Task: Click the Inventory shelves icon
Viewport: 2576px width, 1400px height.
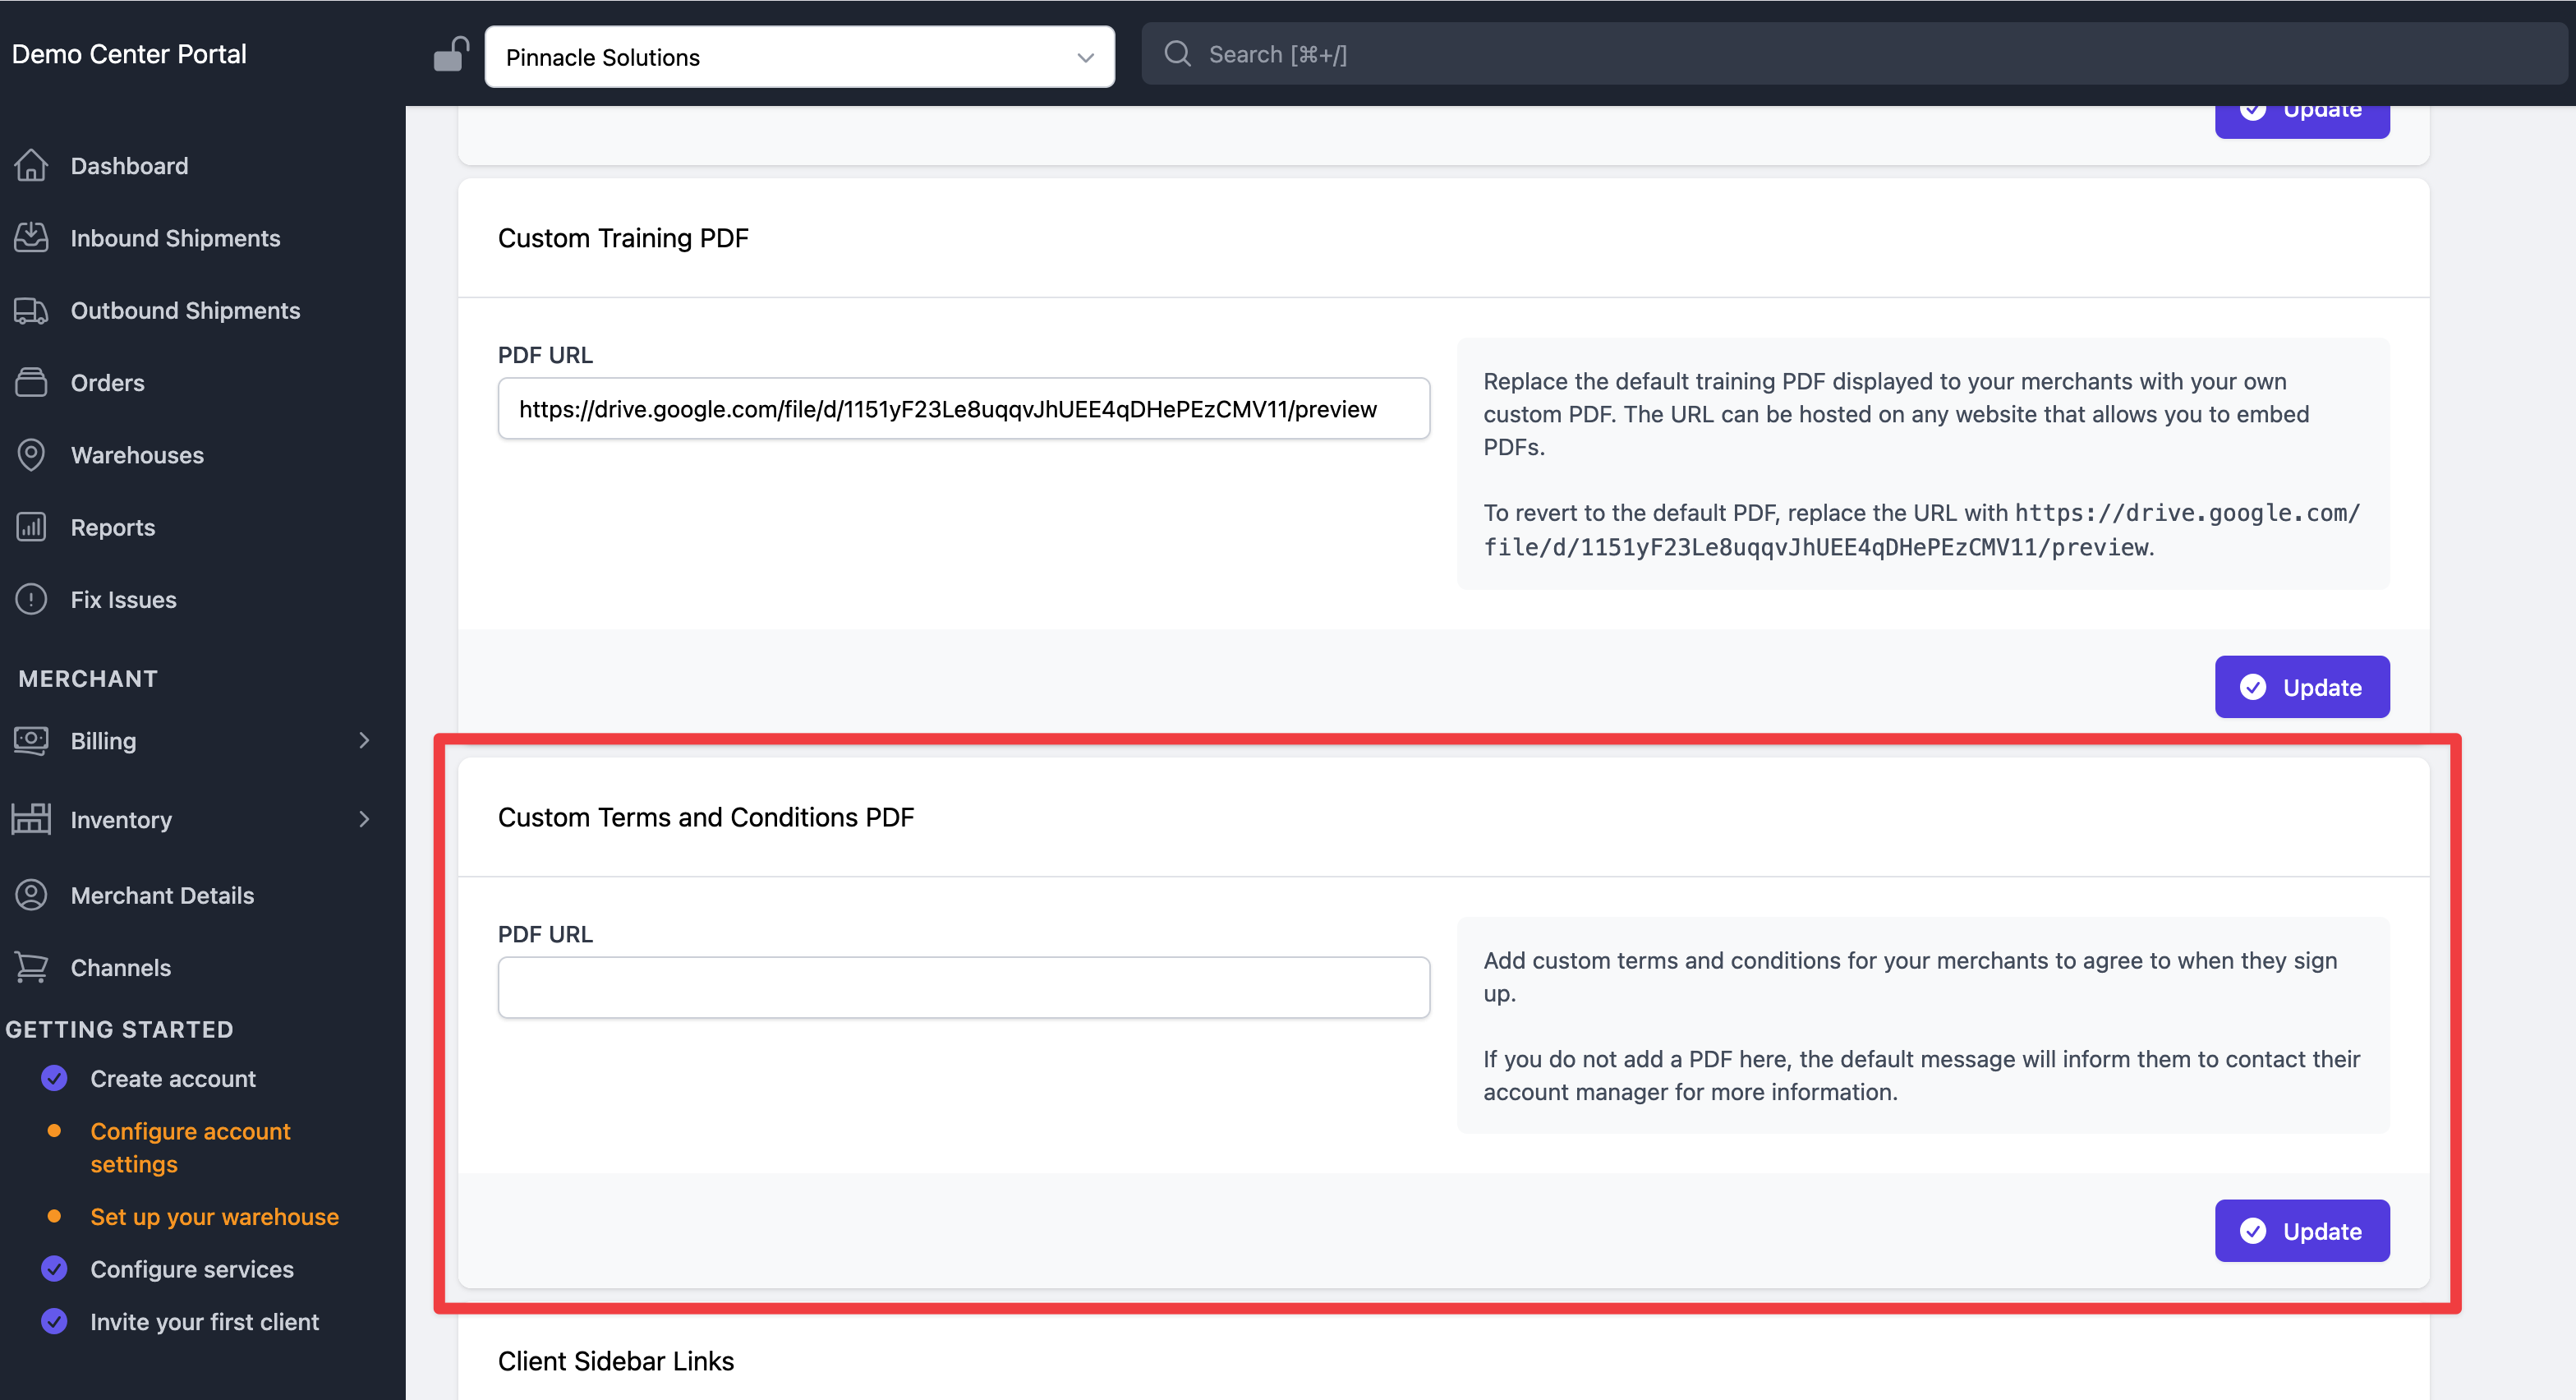Action: [x=31, y=819]
